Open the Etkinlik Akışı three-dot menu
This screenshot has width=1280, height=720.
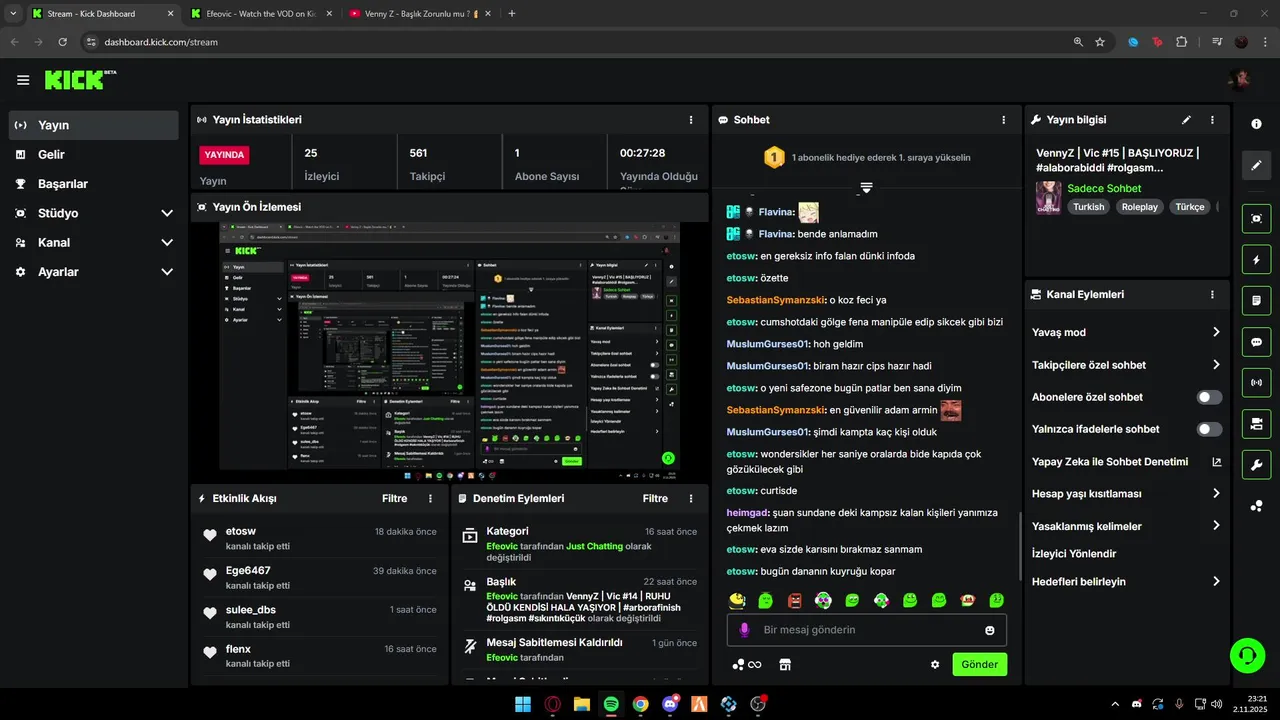[430, 498]
